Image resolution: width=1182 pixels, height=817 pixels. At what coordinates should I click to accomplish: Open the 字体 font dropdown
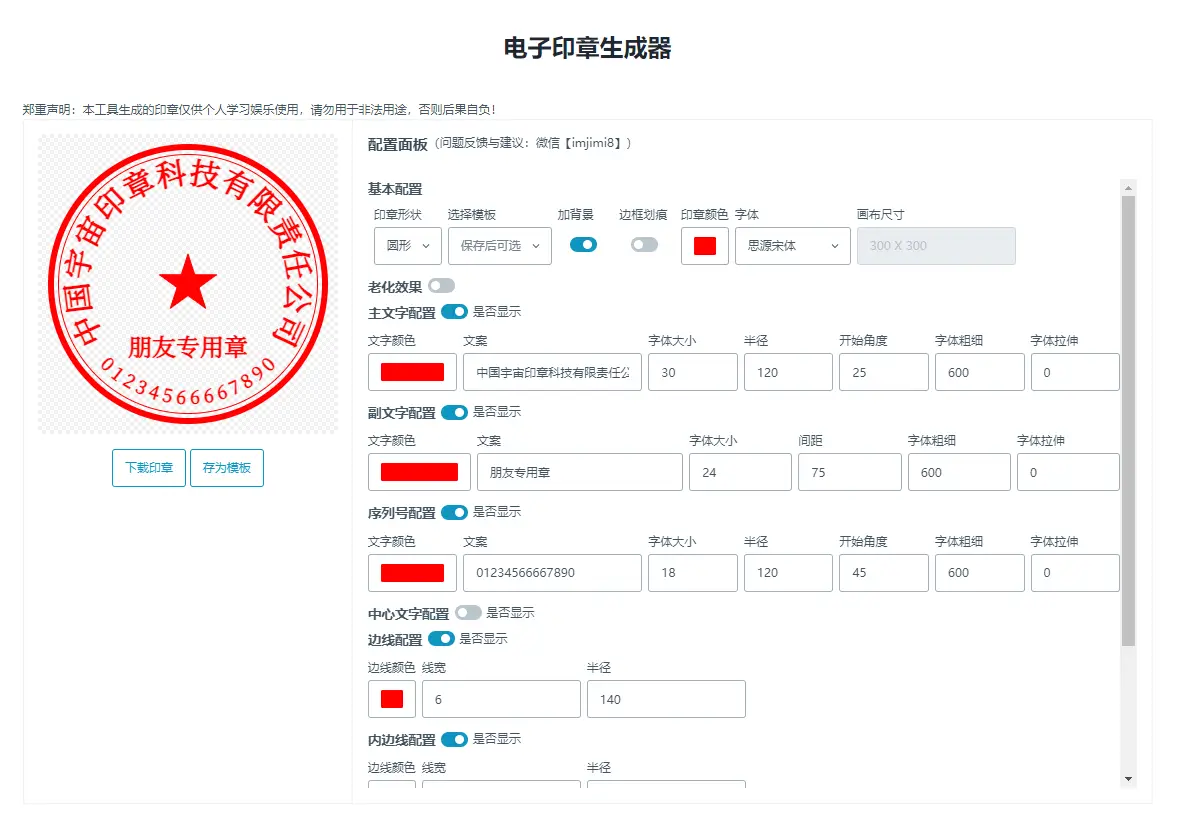click(792, 245)
